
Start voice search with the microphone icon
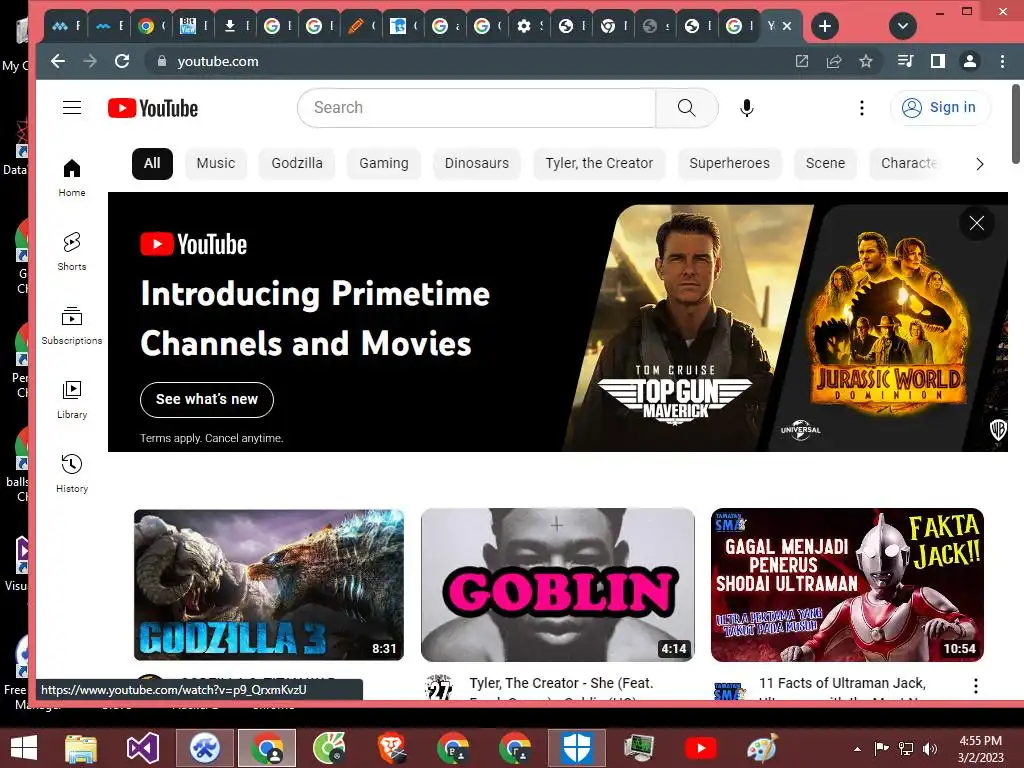pyautogui.click(x=746, y=108)
